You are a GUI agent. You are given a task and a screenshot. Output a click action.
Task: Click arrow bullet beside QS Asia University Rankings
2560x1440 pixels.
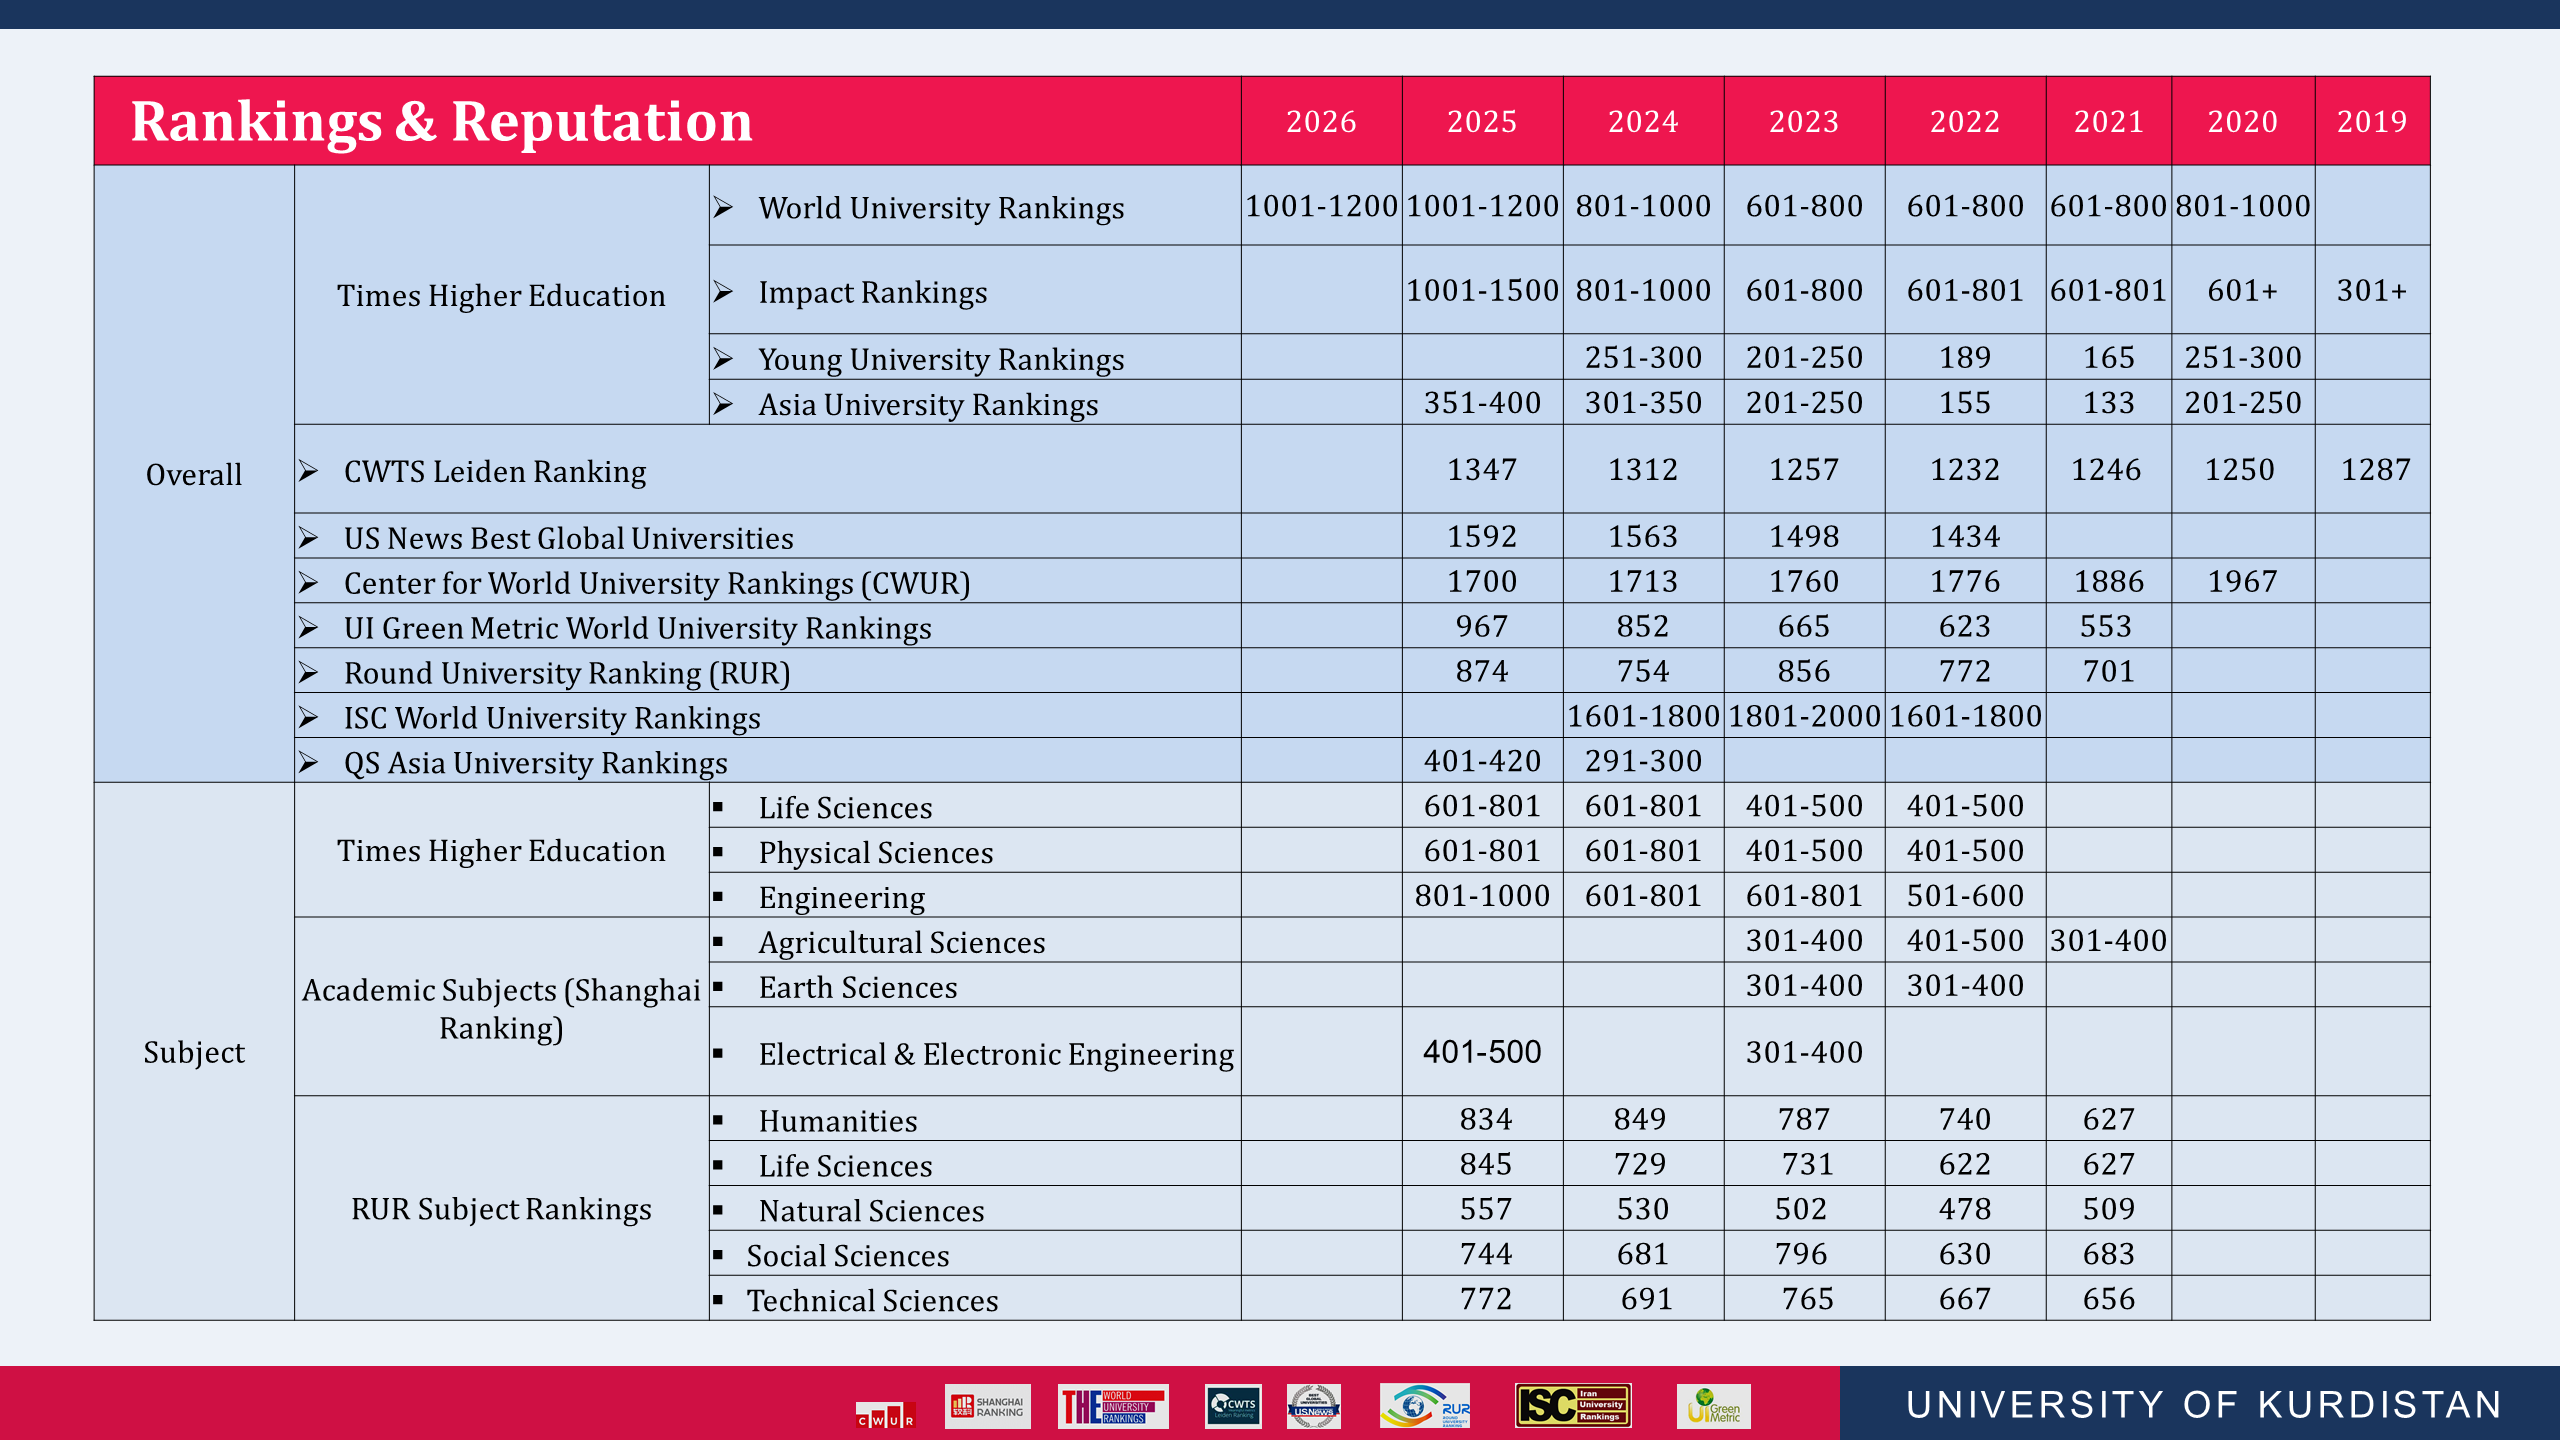click(309, 763)
